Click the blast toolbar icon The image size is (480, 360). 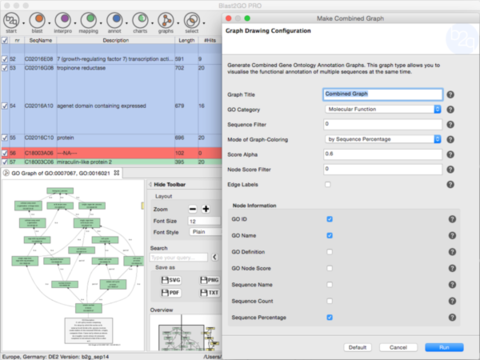click(x=37, y=21)
